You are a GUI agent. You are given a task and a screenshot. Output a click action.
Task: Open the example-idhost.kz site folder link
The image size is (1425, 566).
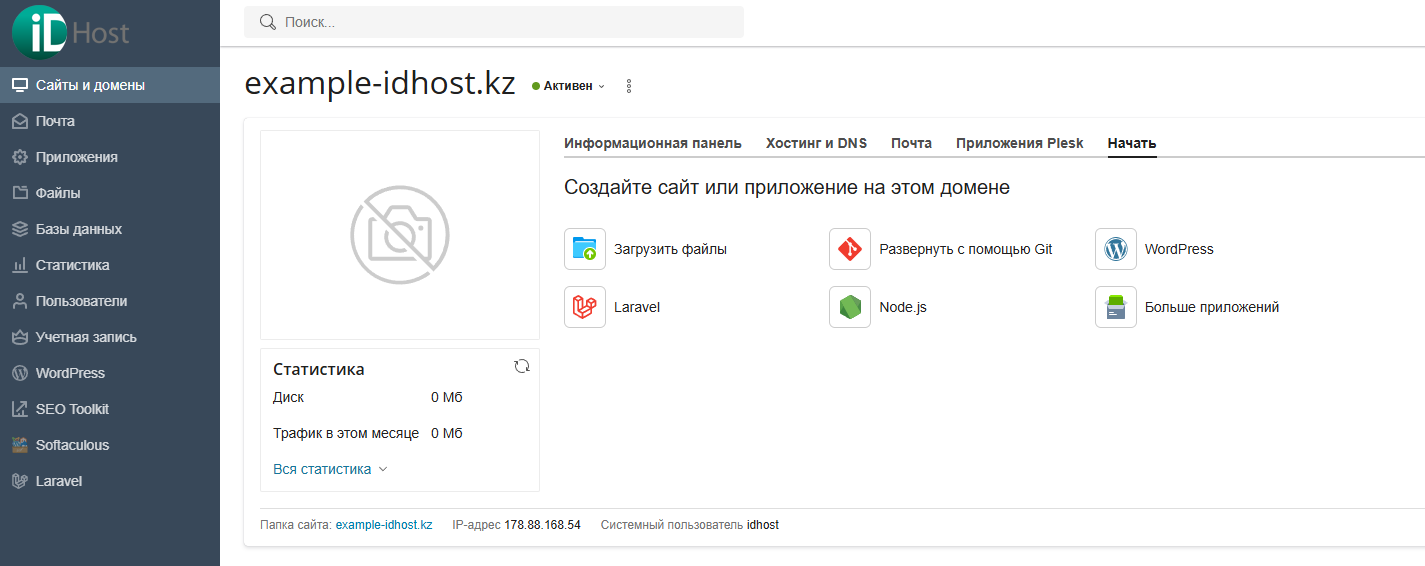[384, 524]
